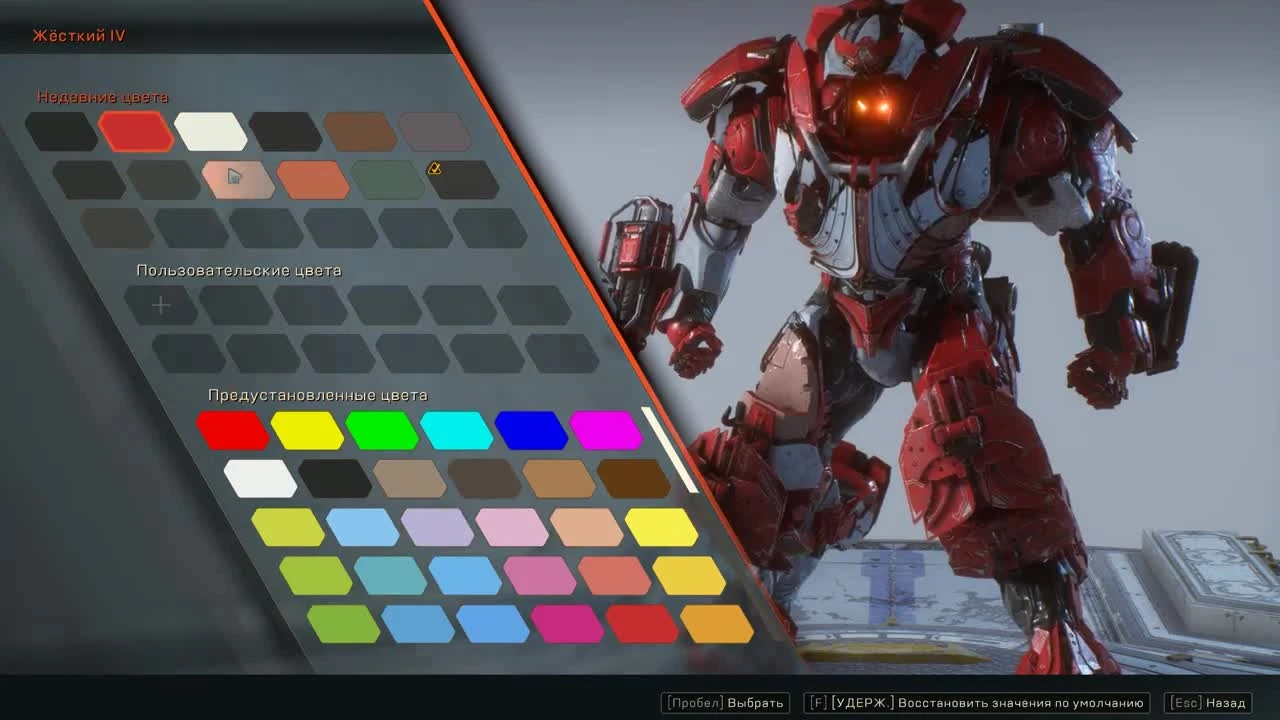1280x720 pixels.
Task: Confirm with the Выбрать button
Action: (x=725, y=703)
